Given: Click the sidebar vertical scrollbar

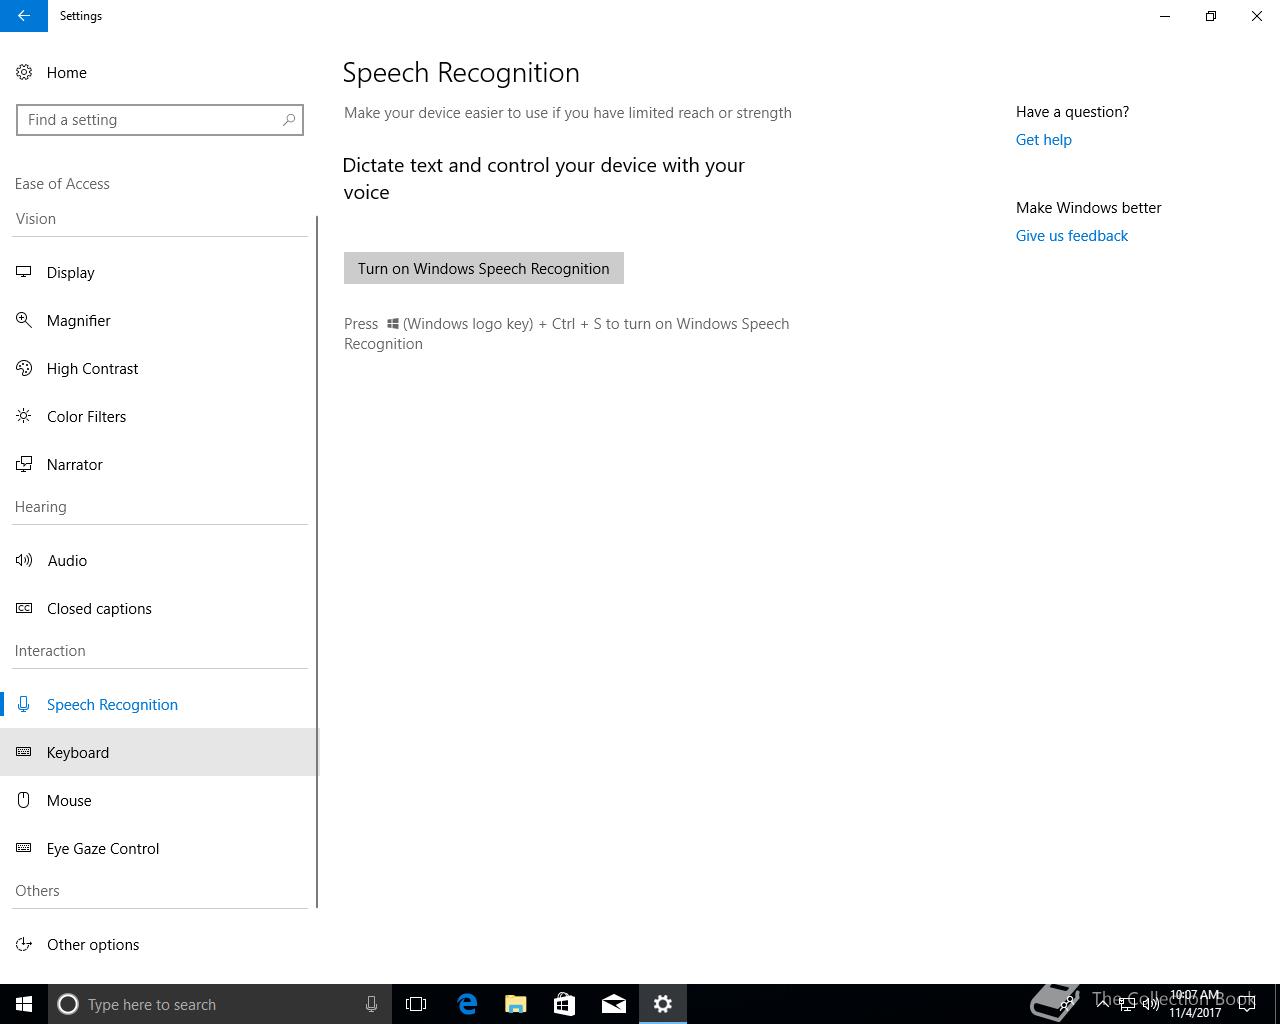Looking at the screenshot, I should click(317, 562).
